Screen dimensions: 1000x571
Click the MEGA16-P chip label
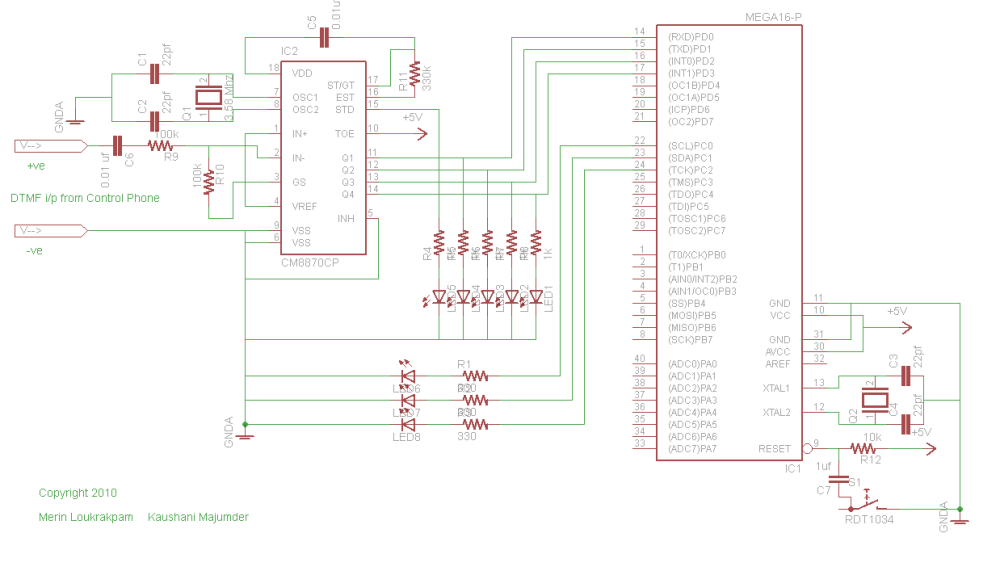(773, 17)
